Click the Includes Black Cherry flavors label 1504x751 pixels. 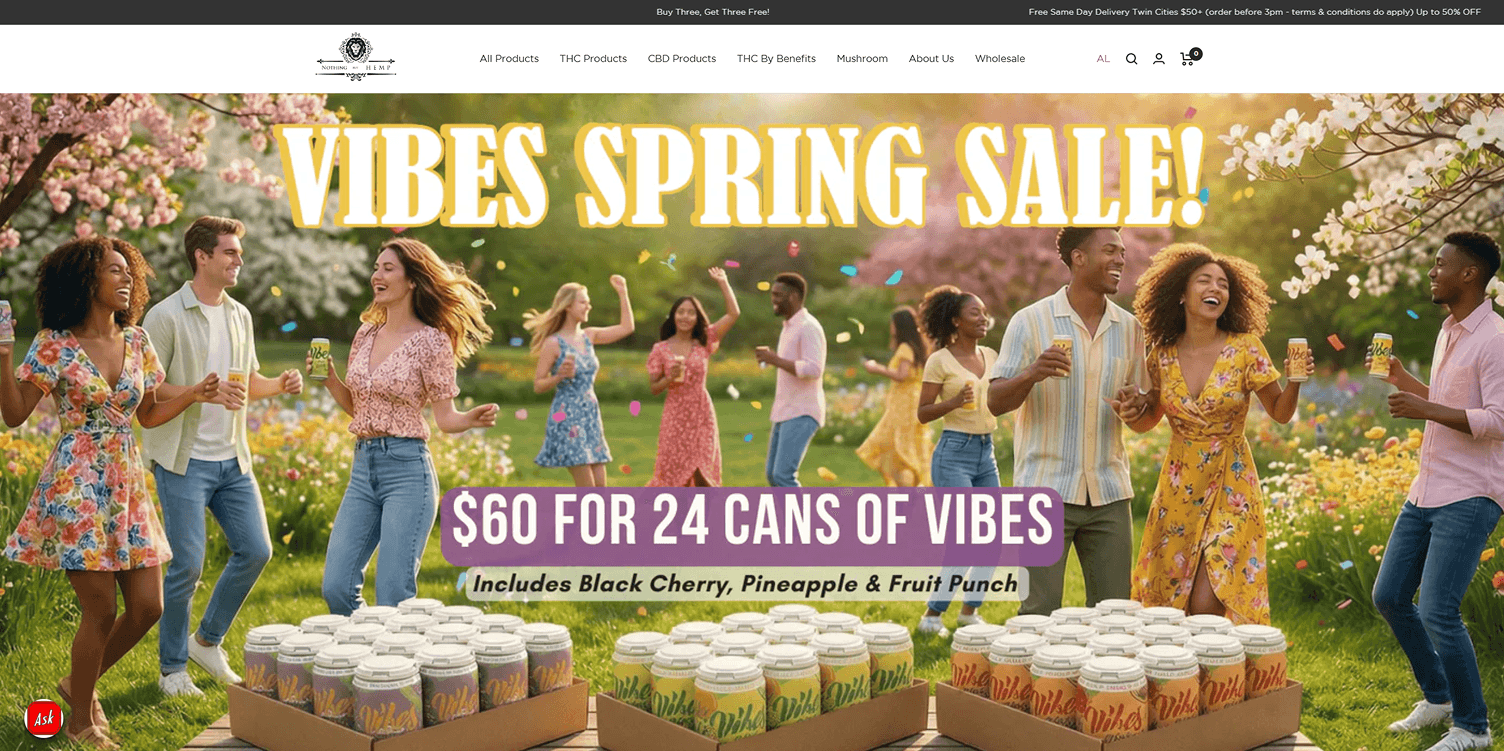746,583
